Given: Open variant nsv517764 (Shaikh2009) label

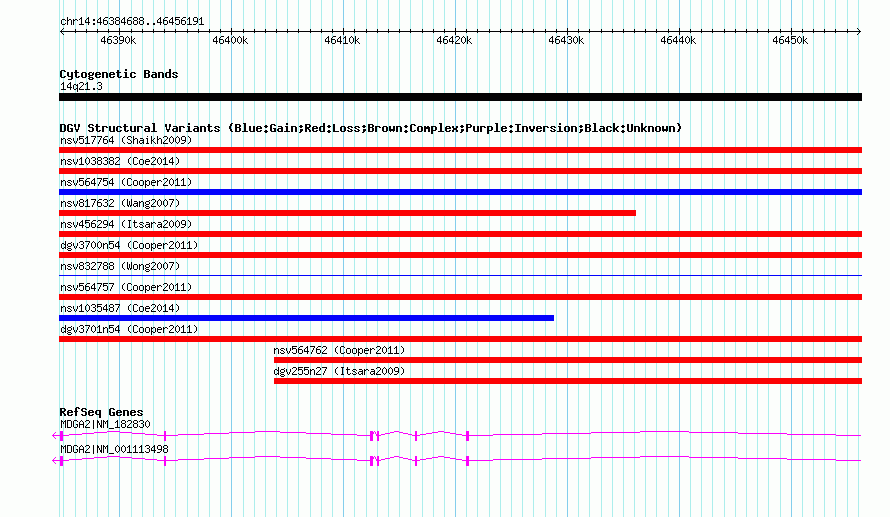Looking at the screenshot, I should (126, 140).
